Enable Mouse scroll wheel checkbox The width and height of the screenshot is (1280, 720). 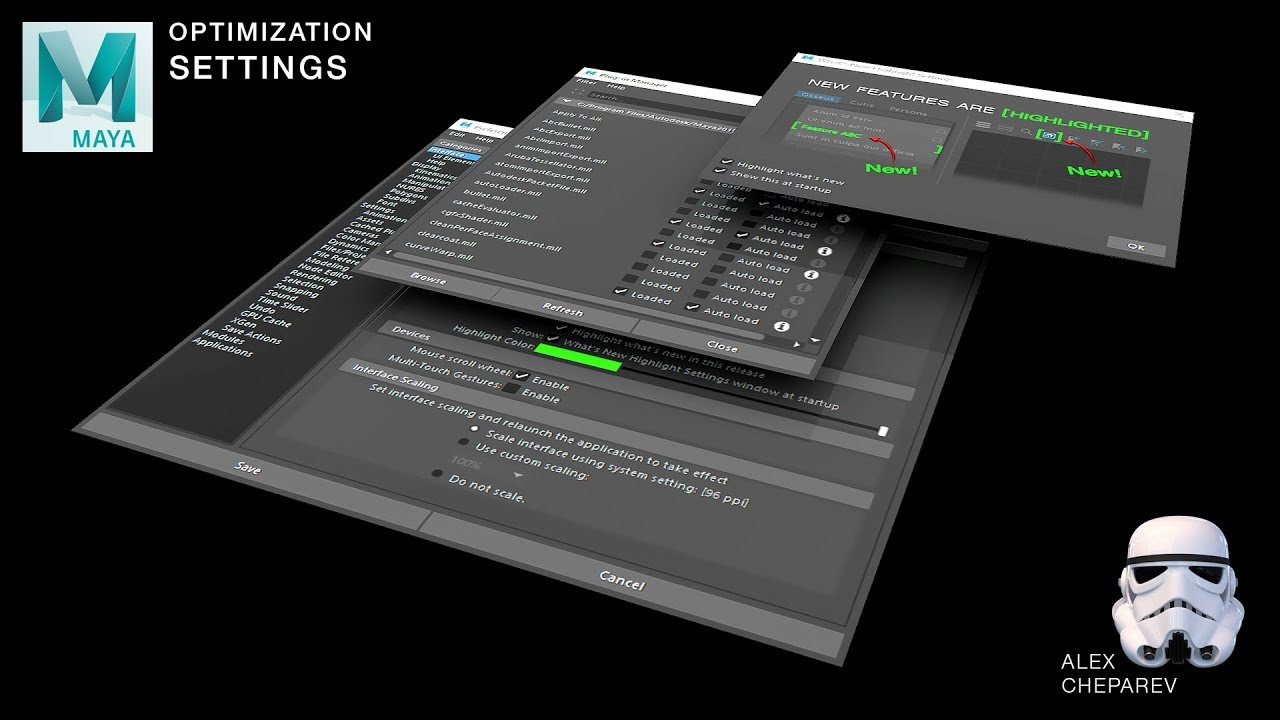(521, 376)
